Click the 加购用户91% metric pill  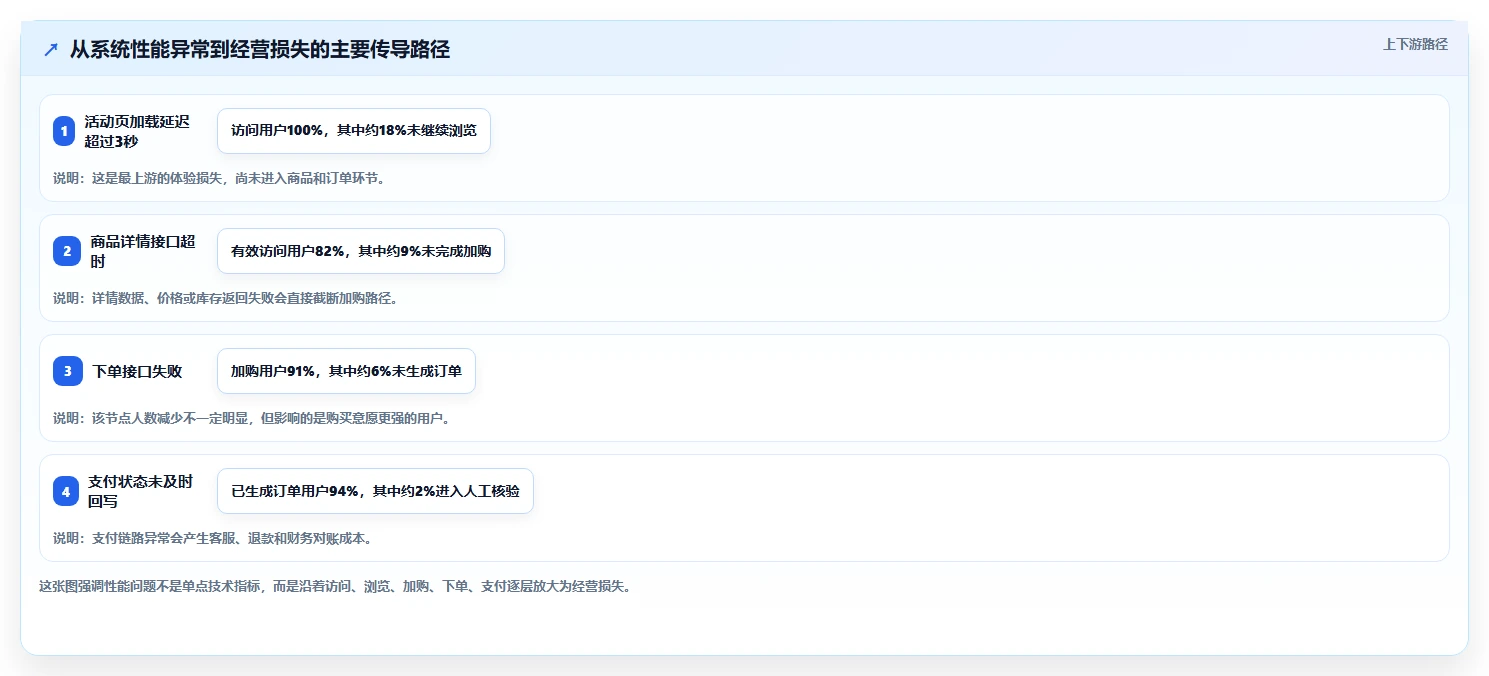tap(346, 371)
